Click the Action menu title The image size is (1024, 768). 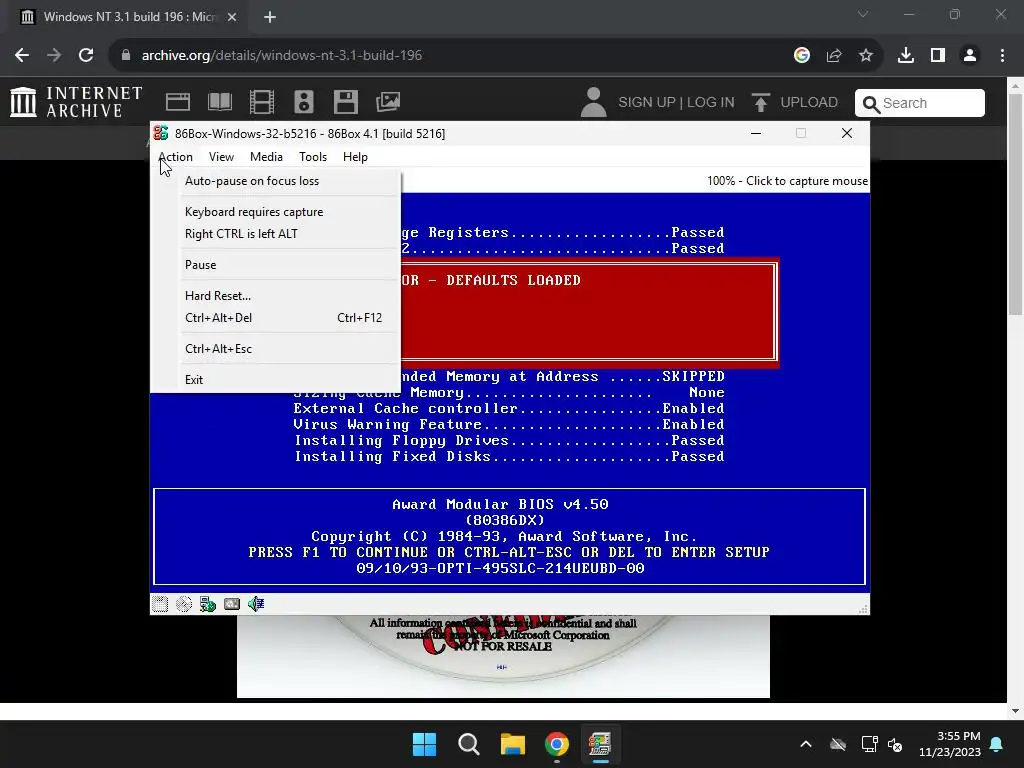click(176, 157)
